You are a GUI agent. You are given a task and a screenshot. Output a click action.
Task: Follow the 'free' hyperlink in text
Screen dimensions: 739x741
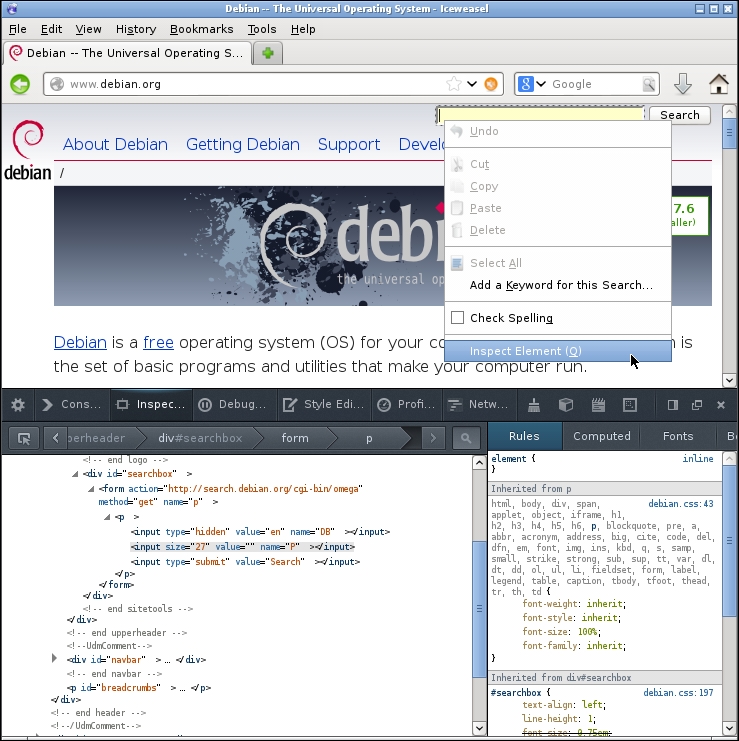158,342
